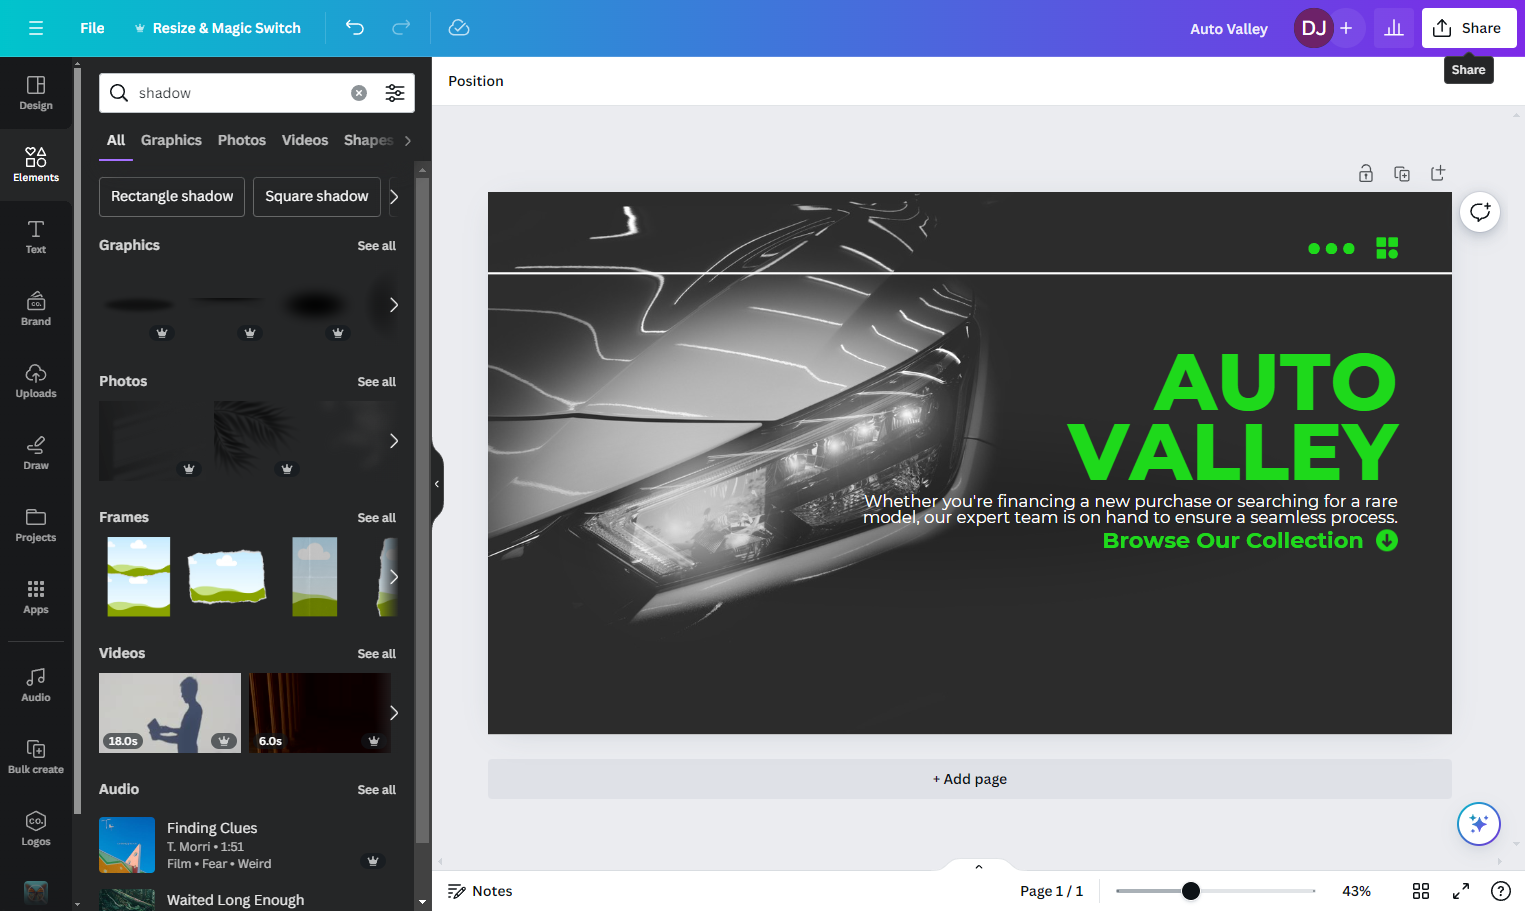Viewport: 1525px width, 911px height.
Task: Duplicate page using the copy icon
Action: [1402, 173]
